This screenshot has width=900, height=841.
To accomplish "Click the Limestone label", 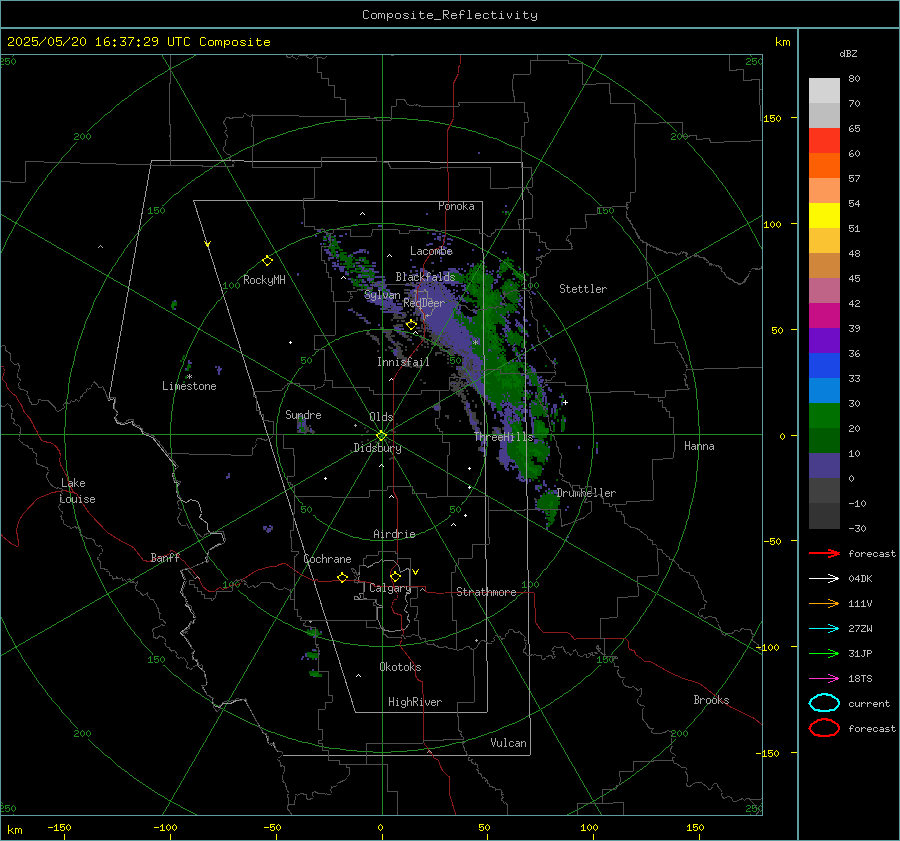I will (189, 386).
